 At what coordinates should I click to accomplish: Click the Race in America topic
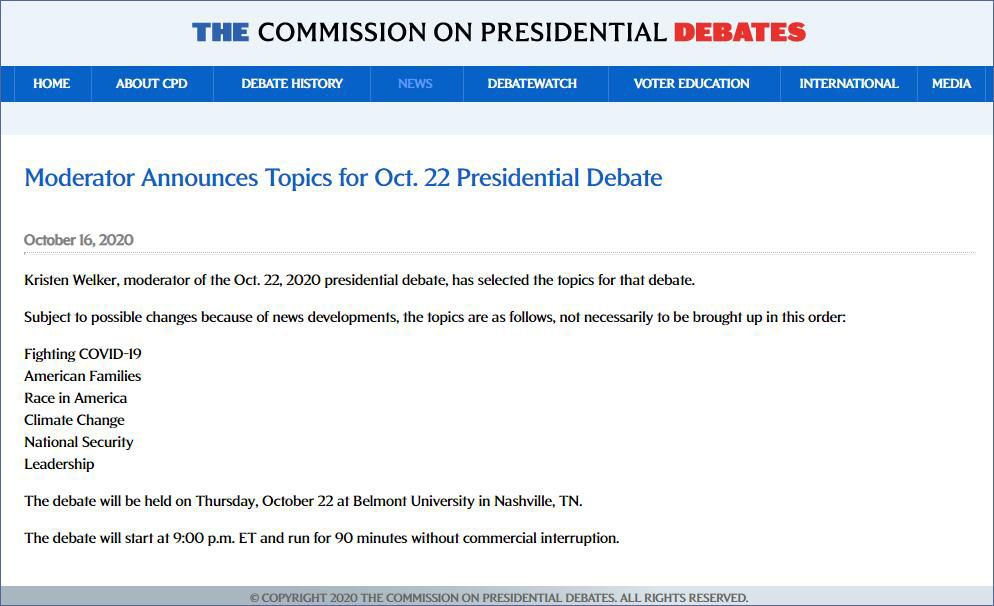coord(76,398)
